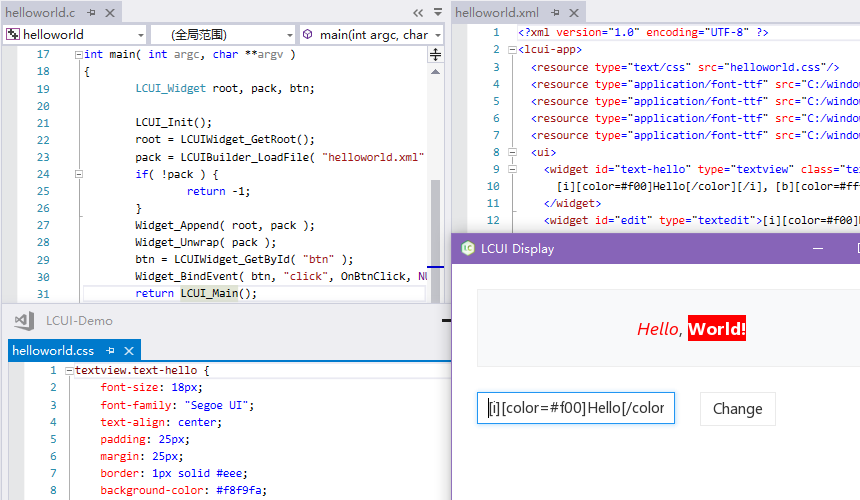This screenshot has height=500, width=860.
Task: Show hidden tabs via double-chevron icon
Action: coord(418,13)
